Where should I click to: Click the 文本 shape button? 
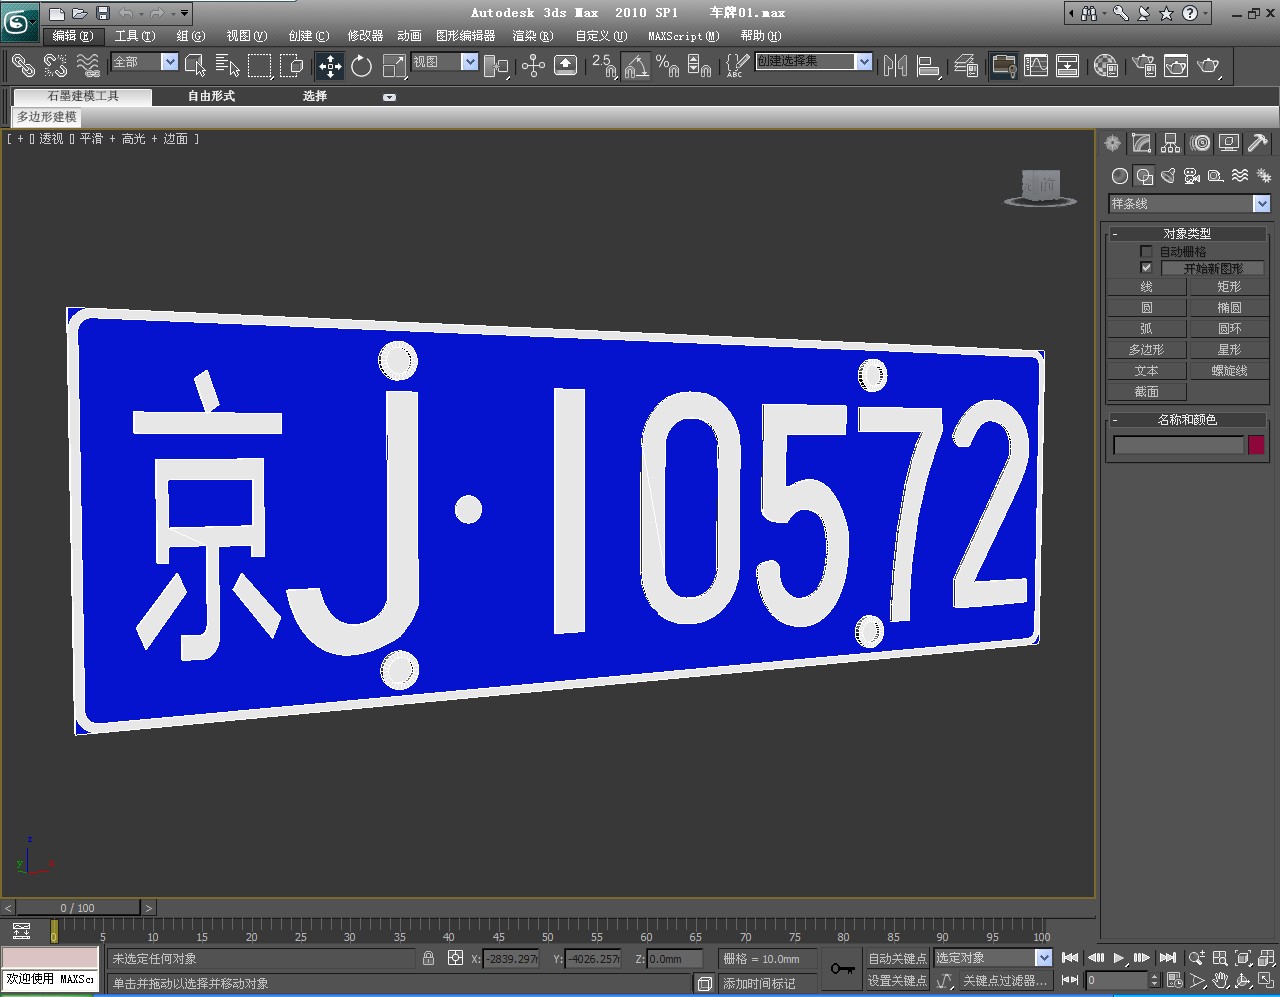coord(1146,371)
